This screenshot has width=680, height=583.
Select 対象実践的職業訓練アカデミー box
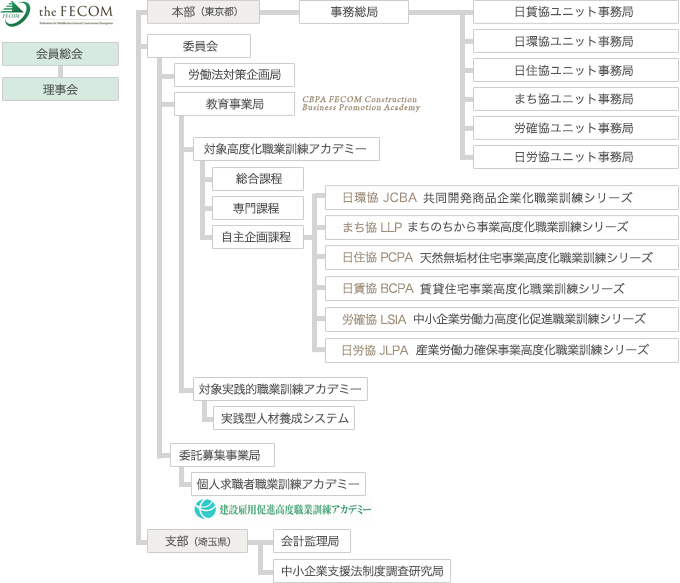pos(280,389)
